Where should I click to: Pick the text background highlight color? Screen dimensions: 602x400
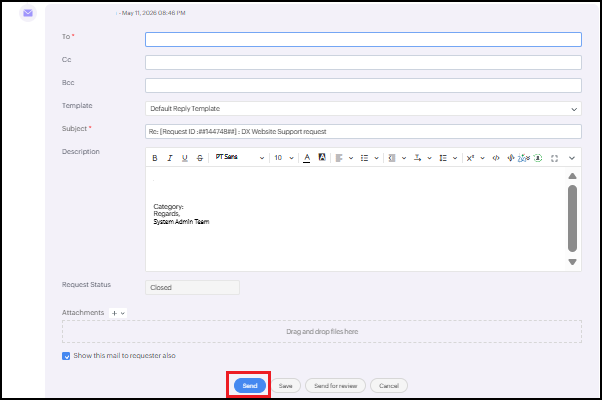click(x=322, y=157)
